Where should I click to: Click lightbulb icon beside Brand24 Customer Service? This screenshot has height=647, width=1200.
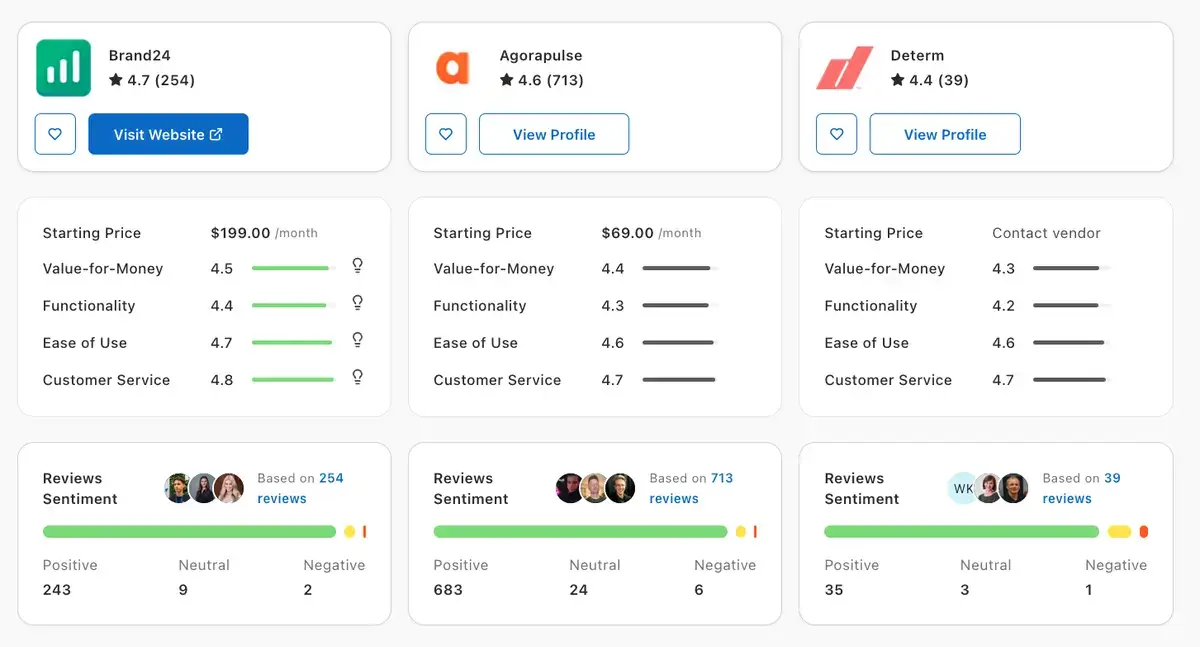357,377
